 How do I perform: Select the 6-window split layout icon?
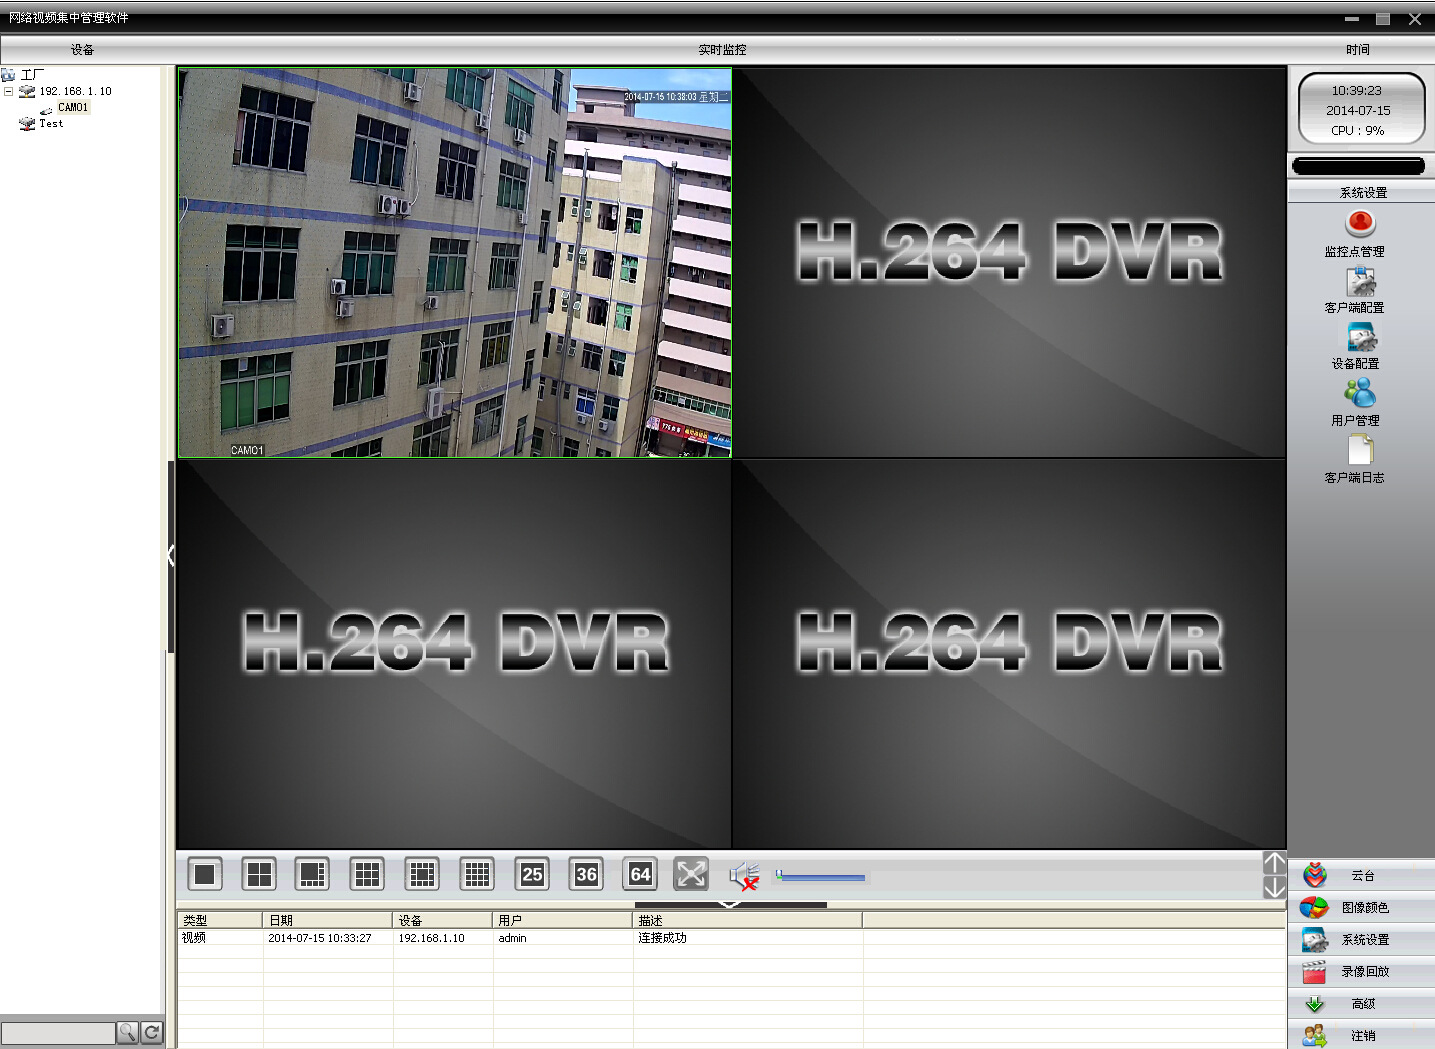point(313,875)
